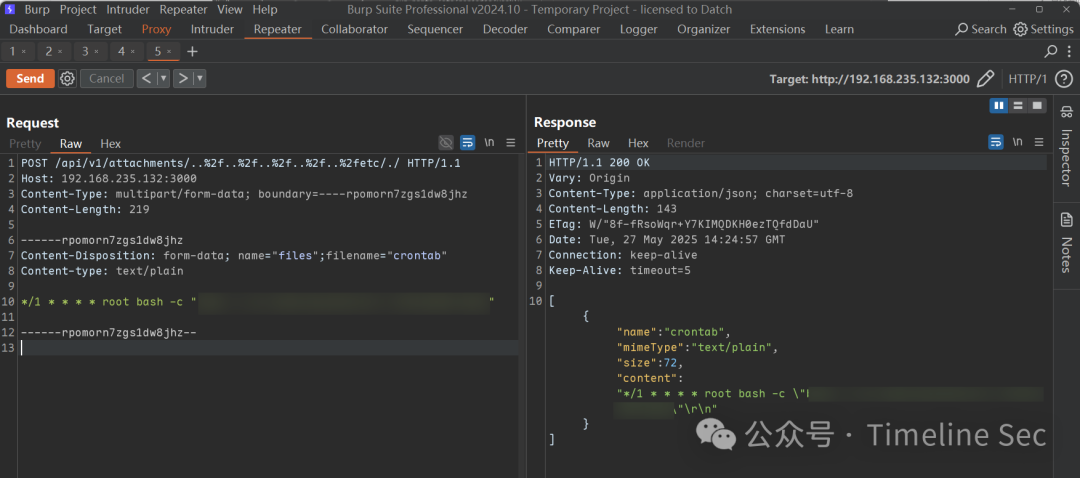Send the request
The width and height of the screenshot is (1080, 478).
click(x=30, y=79)
